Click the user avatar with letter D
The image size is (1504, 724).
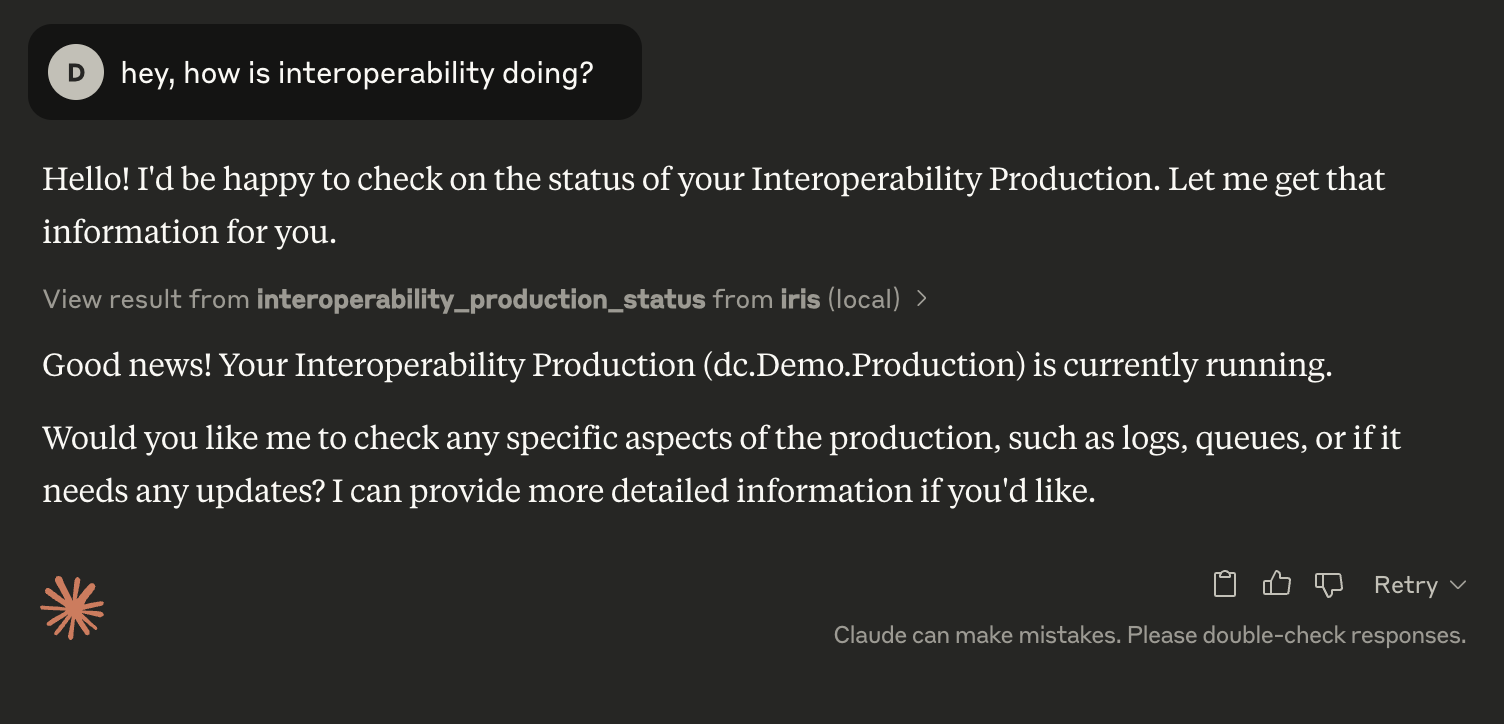point(76,72)
